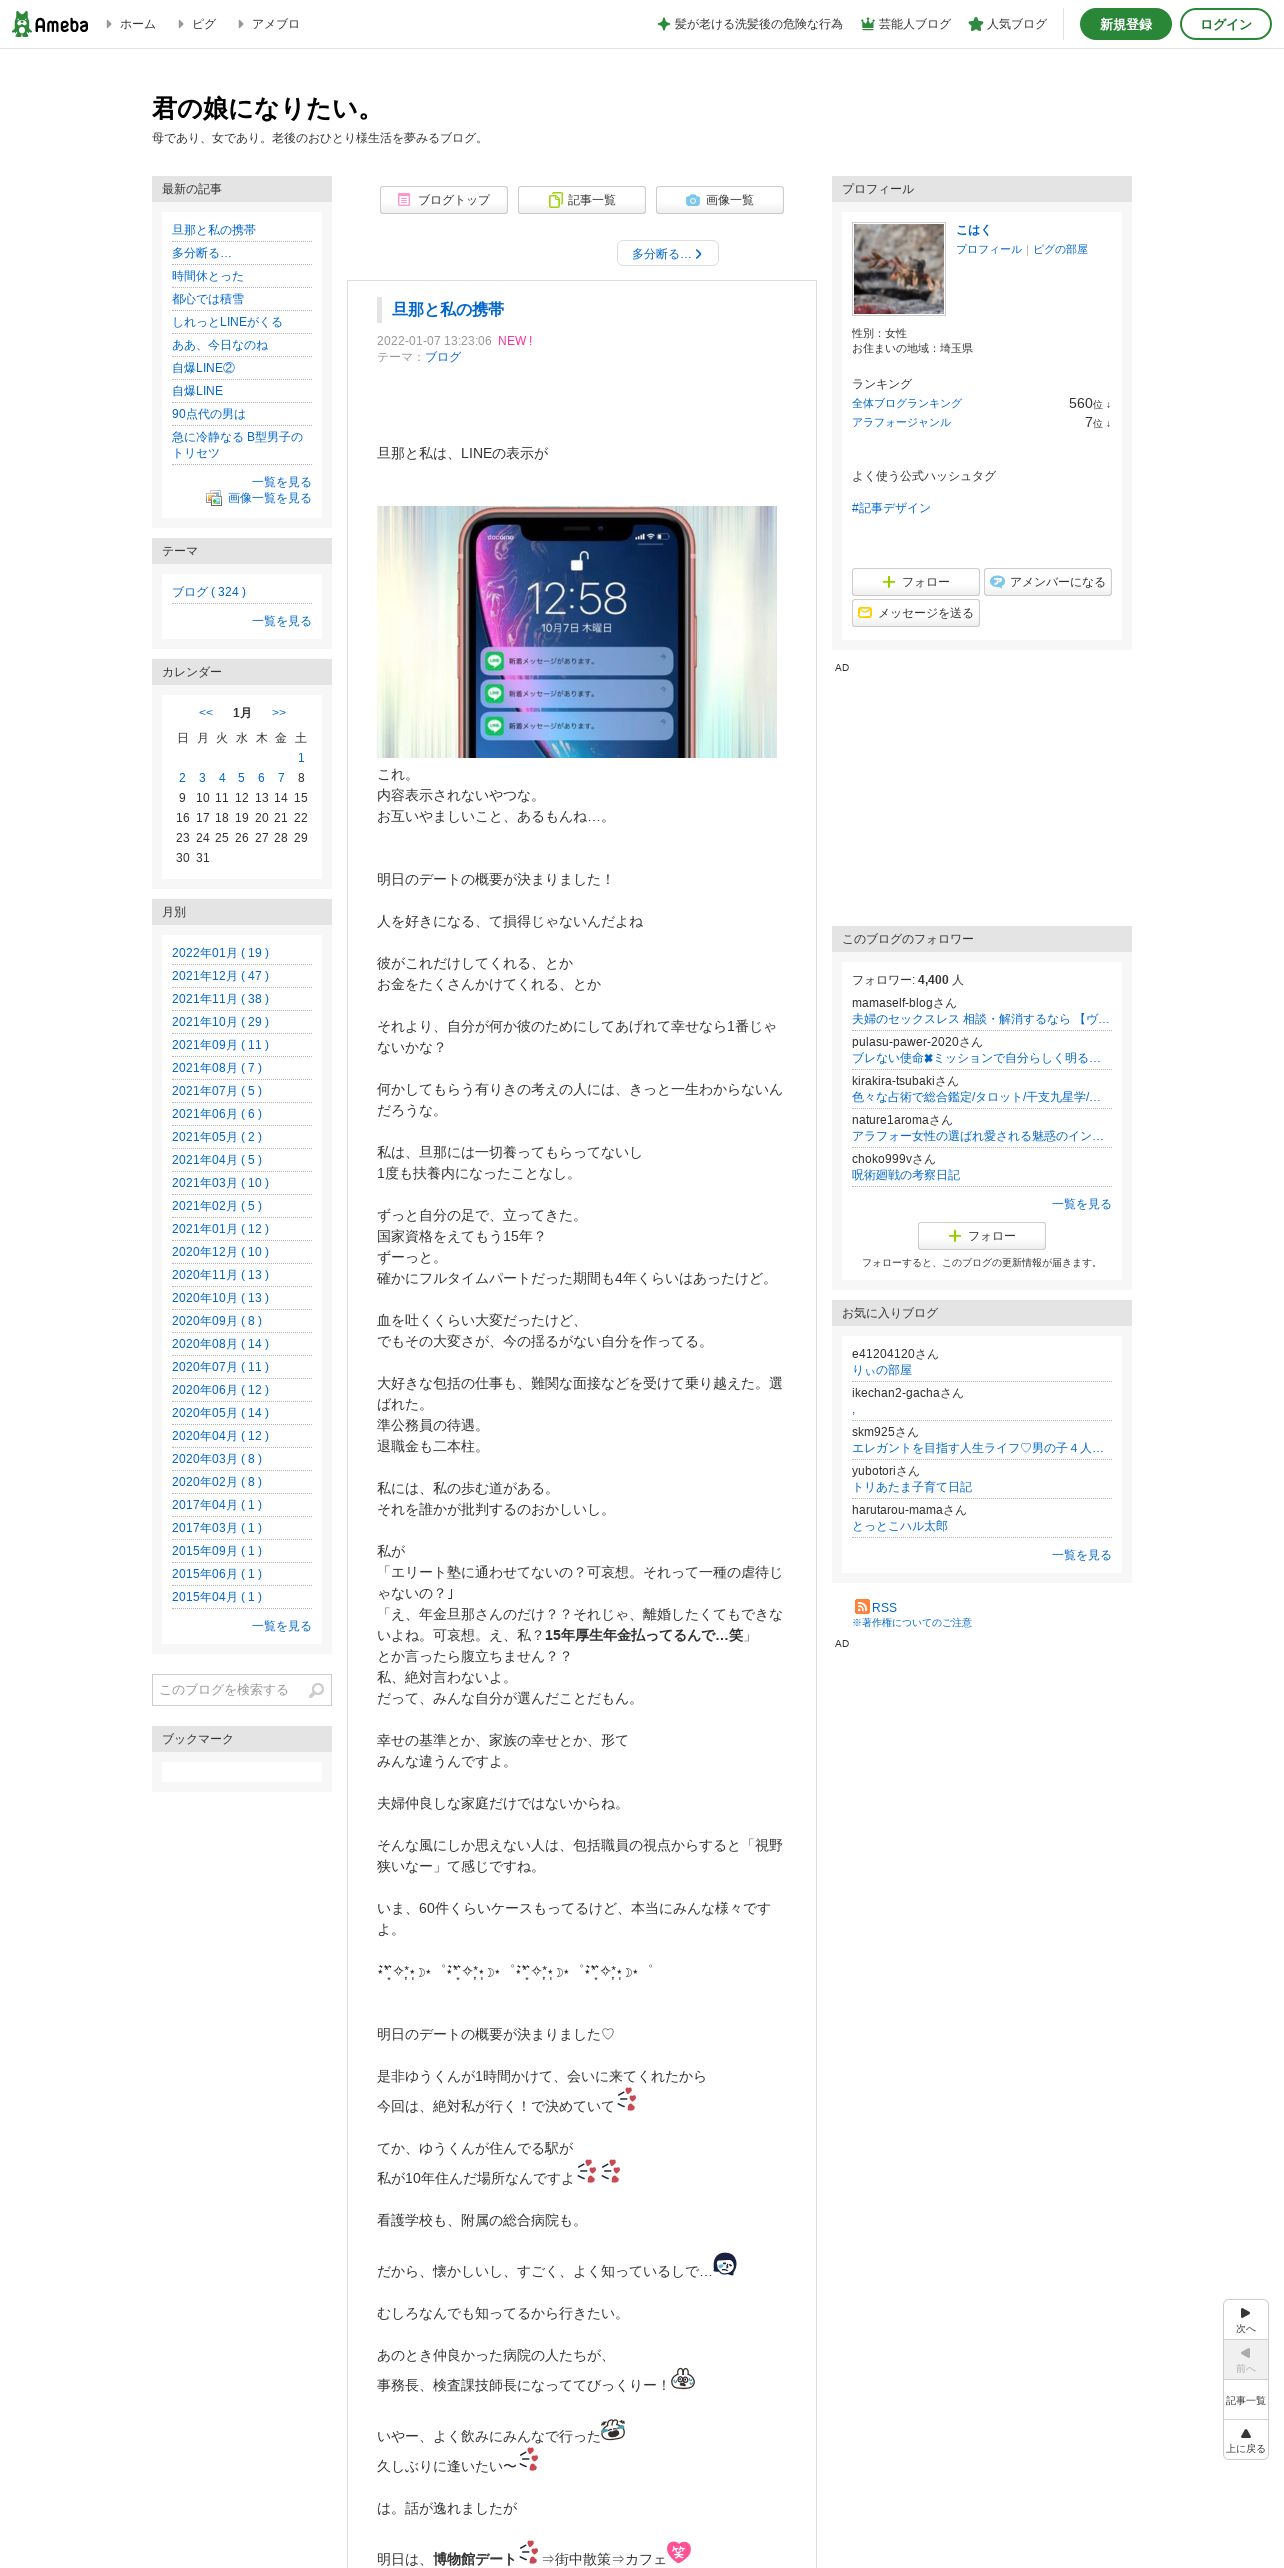Click the 新規登録 button
Viewport: 1284px width, 2568px height.
[1126, 24]
